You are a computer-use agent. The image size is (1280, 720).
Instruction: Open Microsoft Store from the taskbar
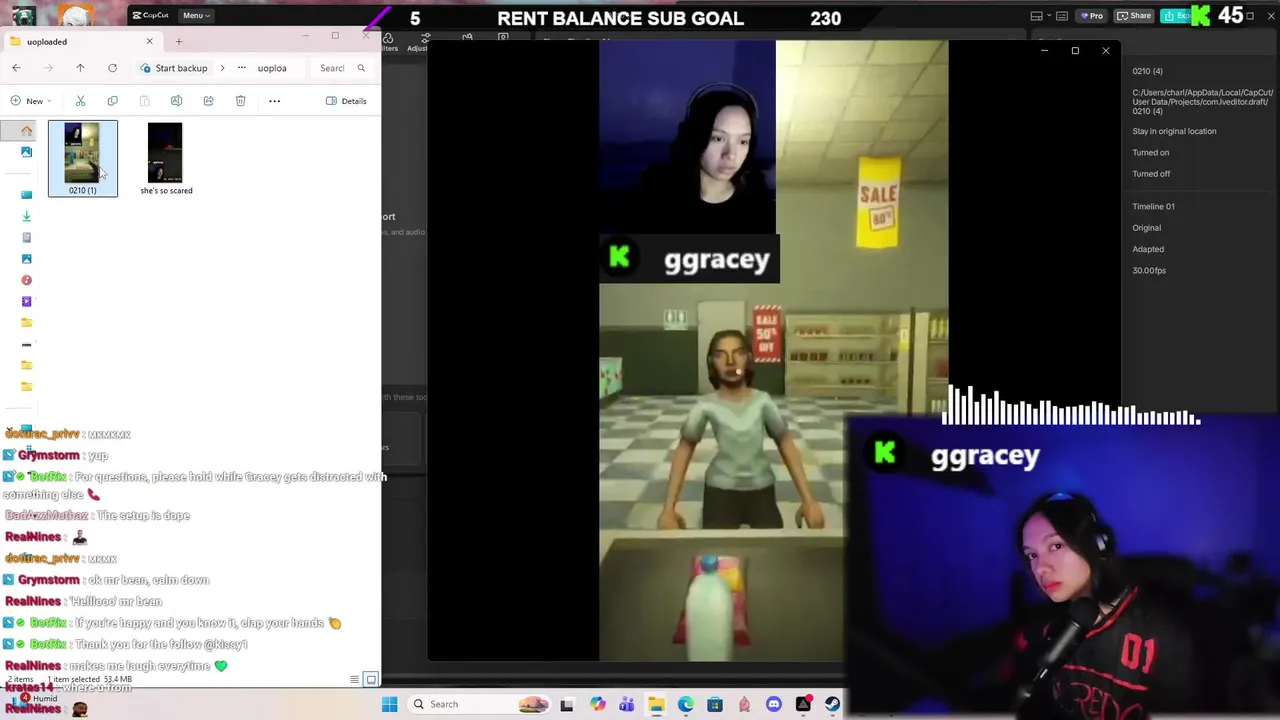[x=715, y=704]
